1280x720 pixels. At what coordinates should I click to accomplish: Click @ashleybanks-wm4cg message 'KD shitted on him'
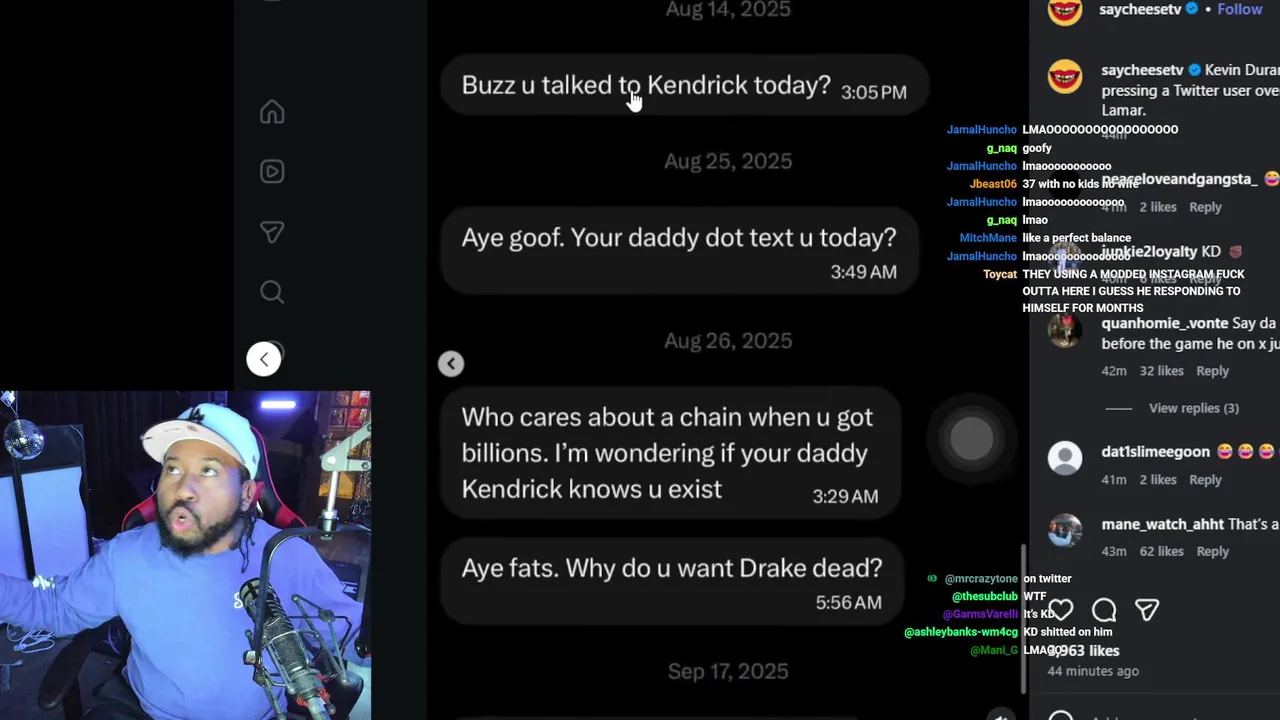pos(1008,632)
